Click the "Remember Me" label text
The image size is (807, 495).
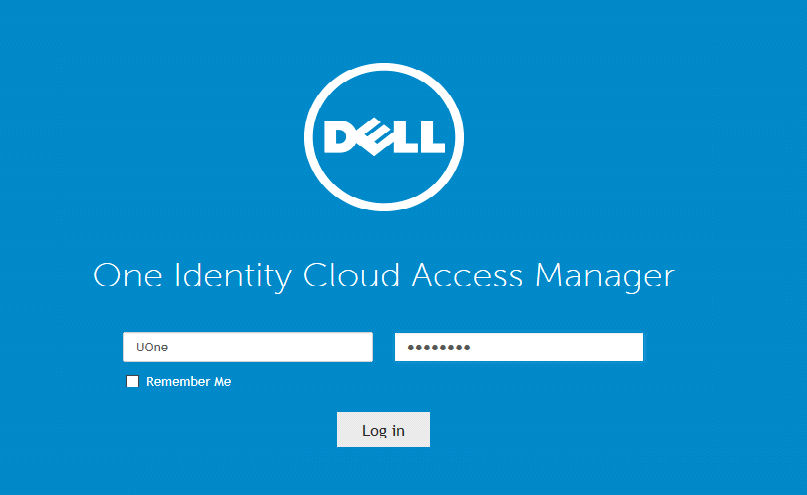(188, 381)
